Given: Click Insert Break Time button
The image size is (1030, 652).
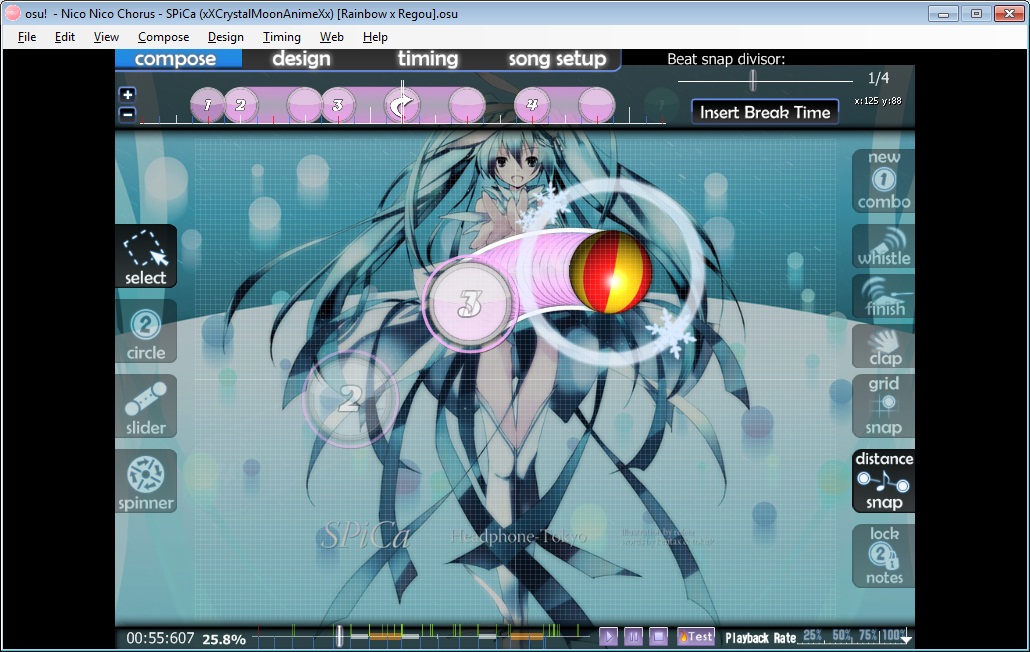Looking at the screenshot, I should (x=765, y=112).
